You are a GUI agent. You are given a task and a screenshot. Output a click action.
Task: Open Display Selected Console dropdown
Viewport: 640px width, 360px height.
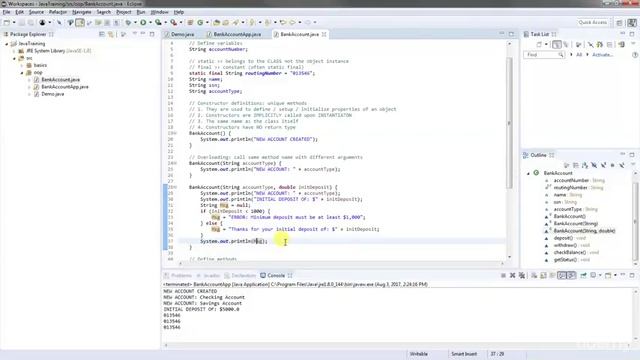click(600, 276)
